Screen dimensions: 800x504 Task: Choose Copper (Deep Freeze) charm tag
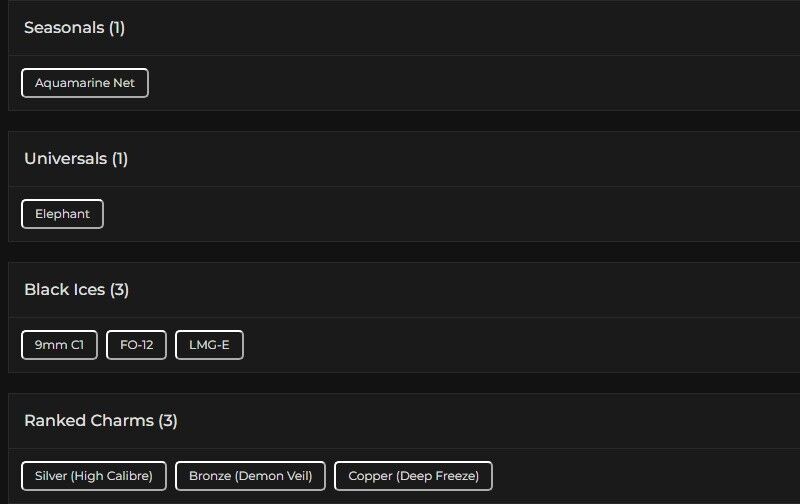pos(413,476)
